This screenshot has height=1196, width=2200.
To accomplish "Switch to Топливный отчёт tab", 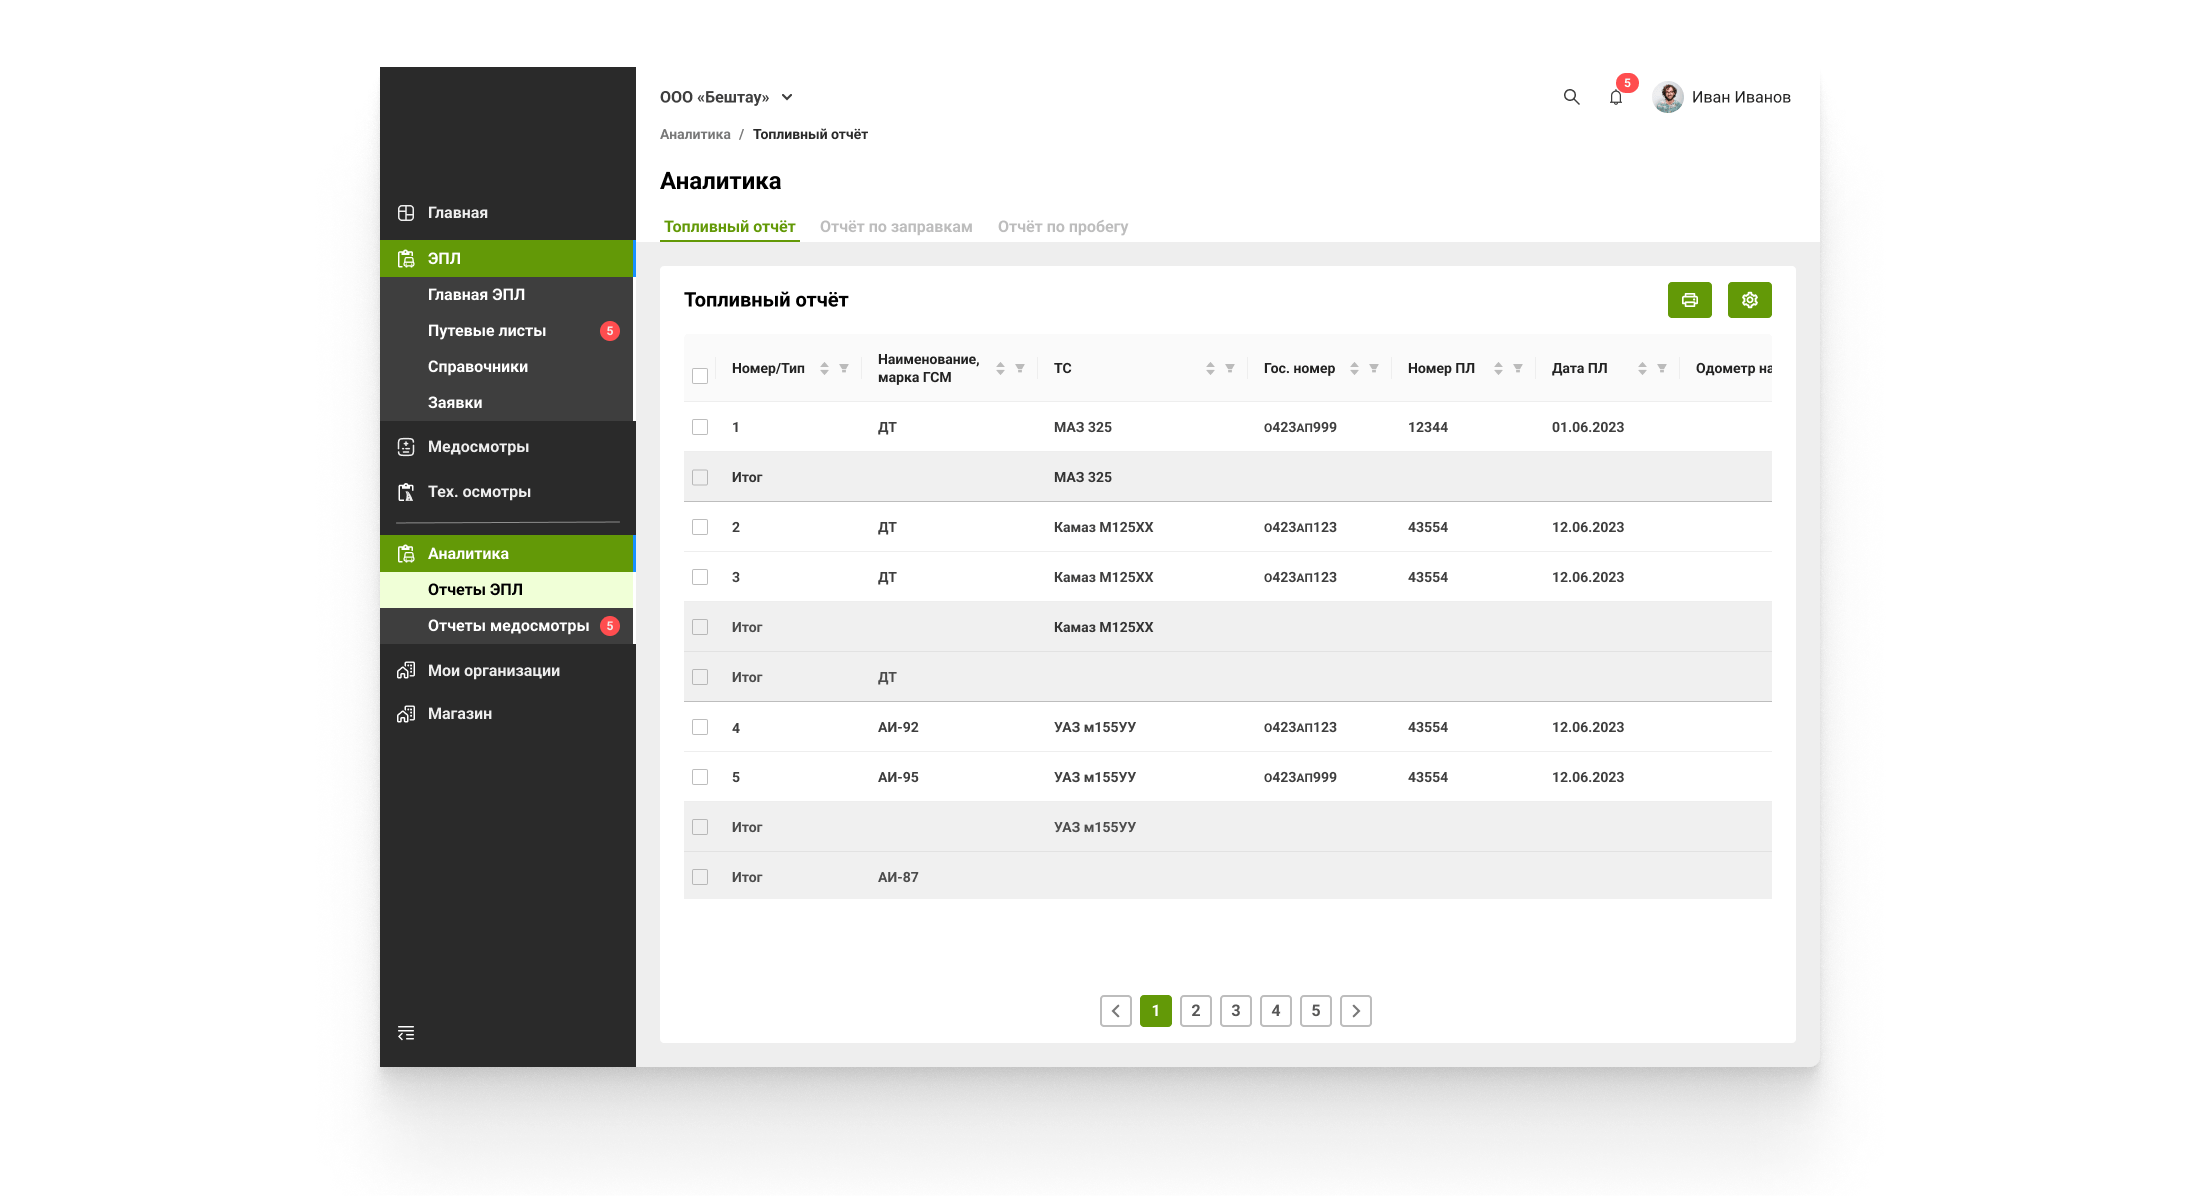I will 730,227.
